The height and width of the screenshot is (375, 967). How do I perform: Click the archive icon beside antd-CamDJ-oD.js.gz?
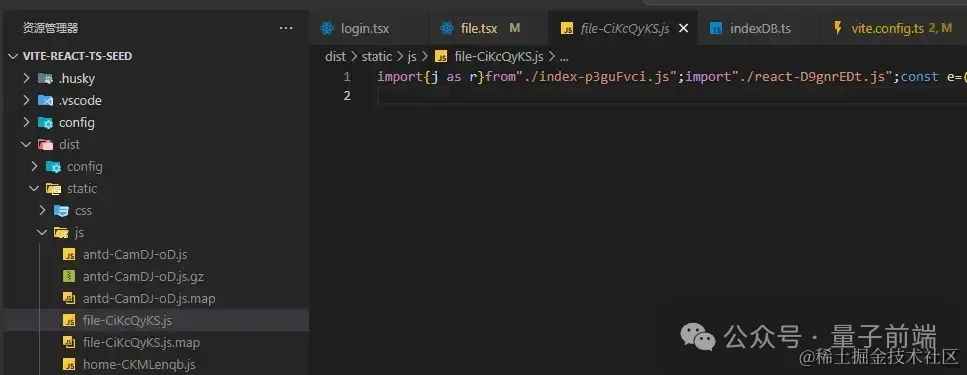point(70,276)
